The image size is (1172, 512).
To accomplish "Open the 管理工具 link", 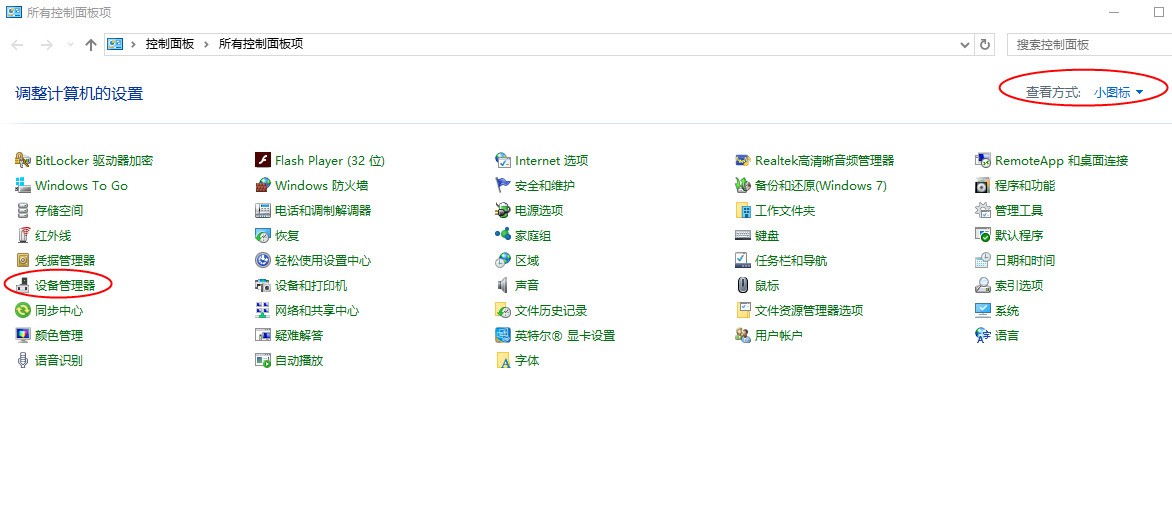I will click(1019, 211).
